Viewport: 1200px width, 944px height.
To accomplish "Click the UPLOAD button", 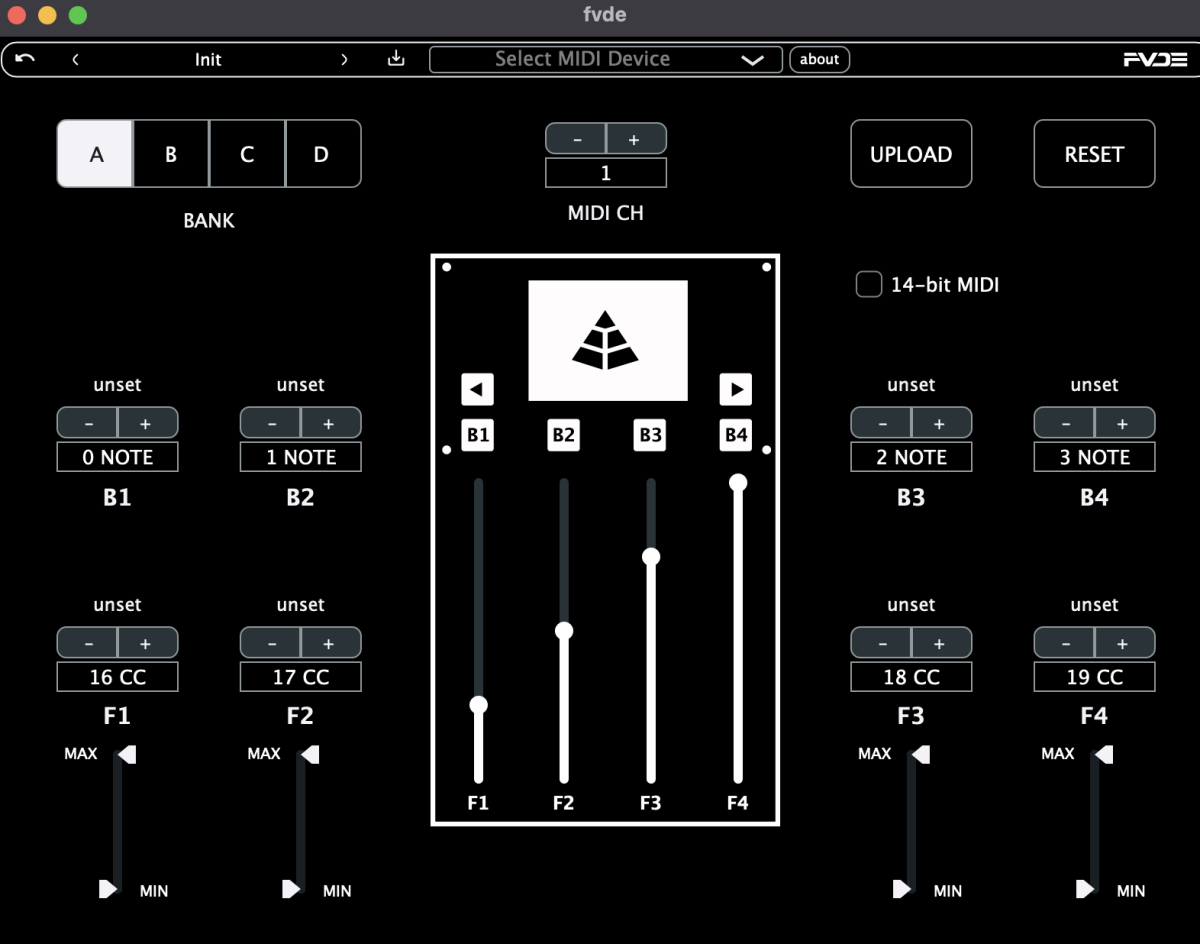I will 911,154.
